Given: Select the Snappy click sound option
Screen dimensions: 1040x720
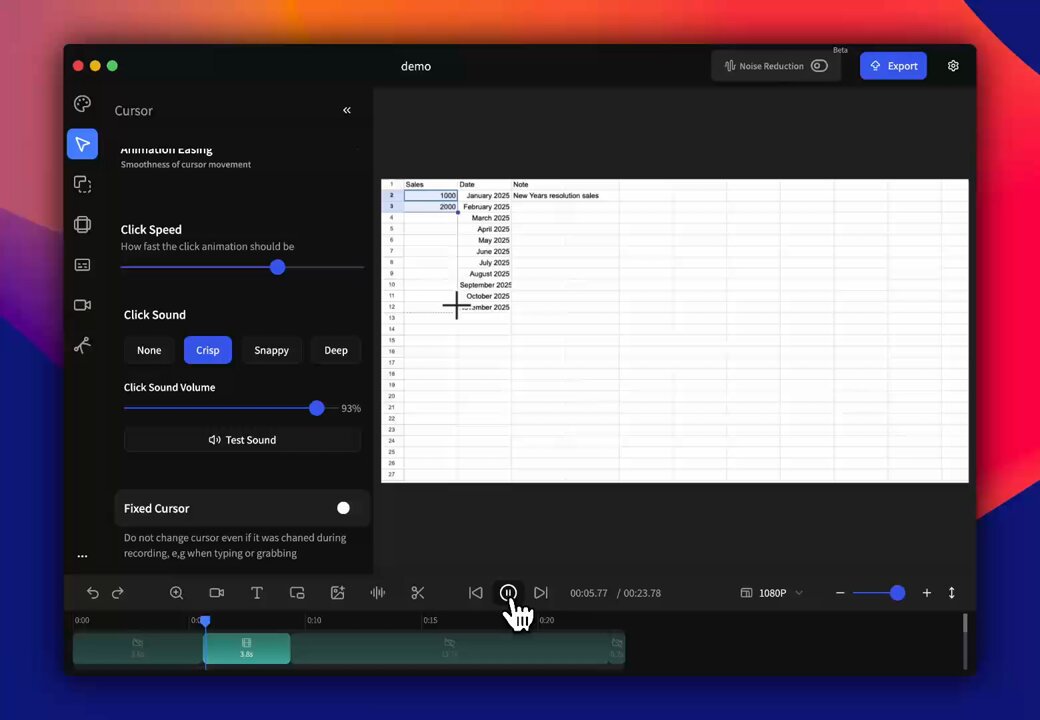Looking at the screenshot, I should pos(271,350).
